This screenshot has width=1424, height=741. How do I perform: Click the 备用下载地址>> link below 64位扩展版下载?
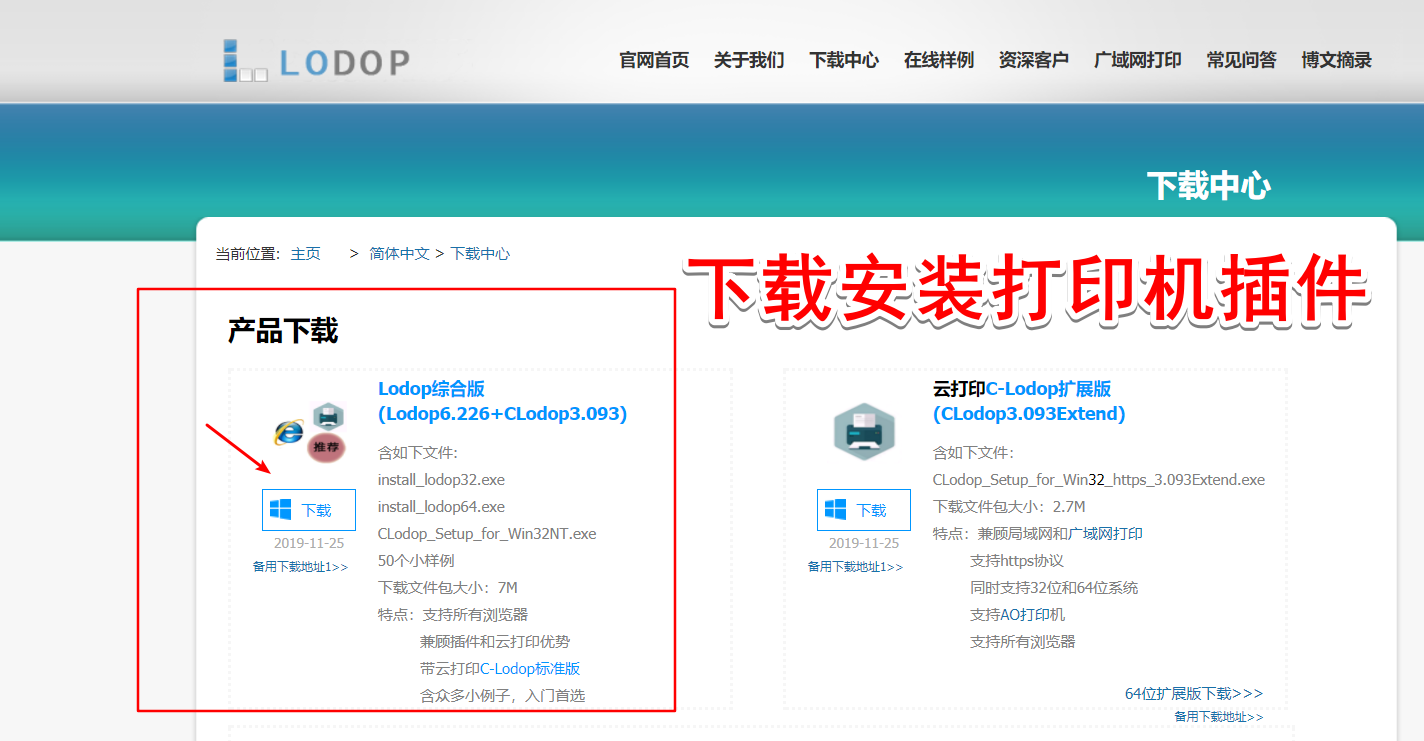coord(1219,717)
